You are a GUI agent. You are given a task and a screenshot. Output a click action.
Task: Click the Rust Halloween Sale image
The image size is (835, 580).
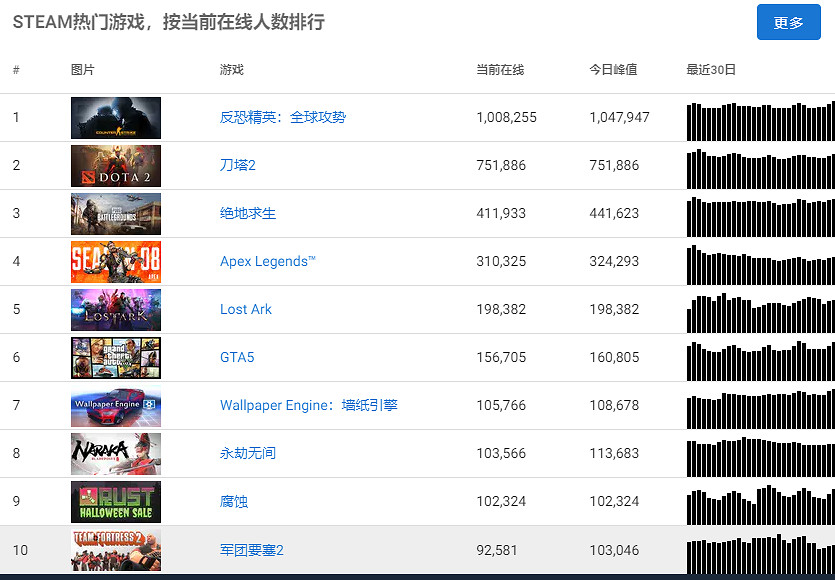pyautogui.click(x=115, y=501)
